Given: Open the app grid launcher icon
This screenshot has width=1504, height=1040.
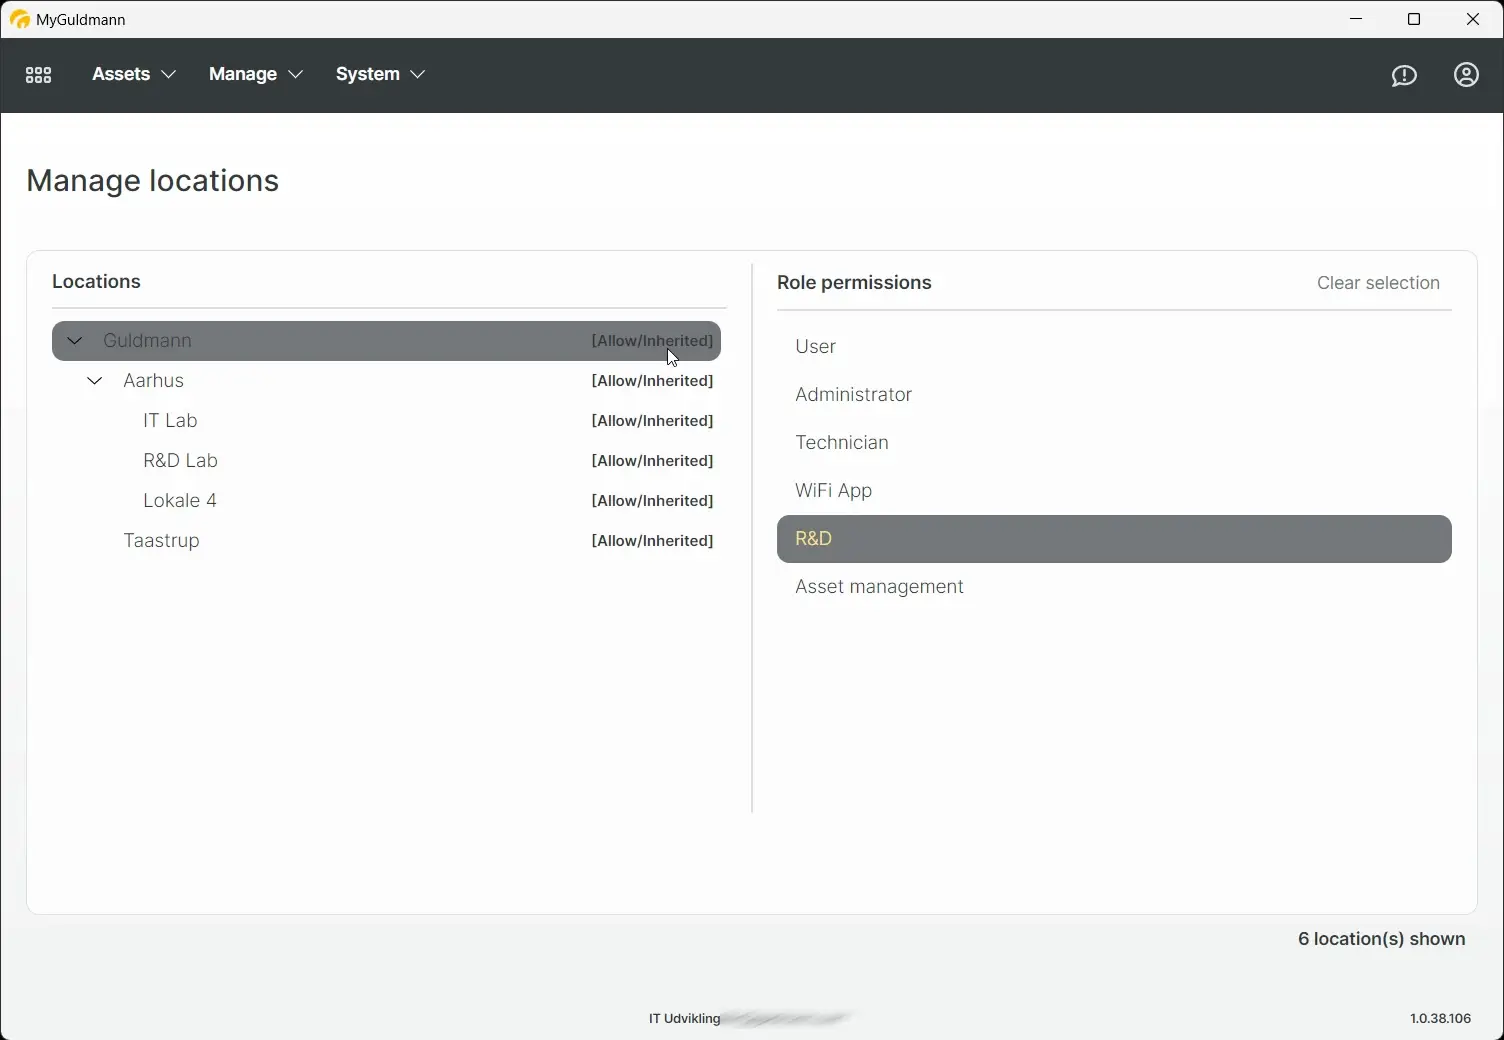Looking at the screenshot, I should [38, 74].
